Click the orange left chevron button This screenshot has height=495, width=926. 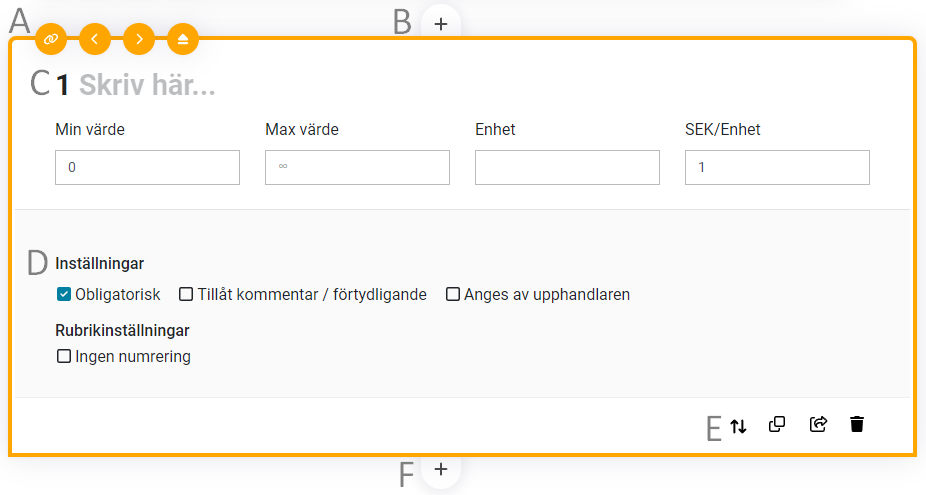coord(95,39)
